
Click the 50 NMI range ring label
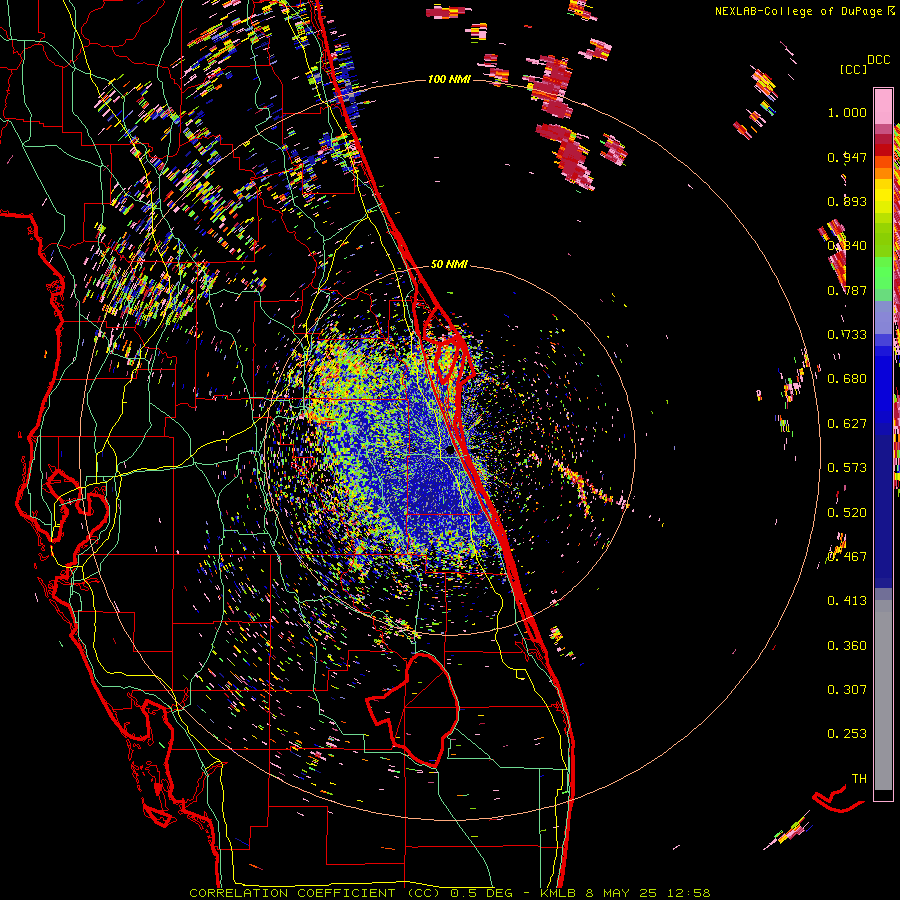[449, 264]
